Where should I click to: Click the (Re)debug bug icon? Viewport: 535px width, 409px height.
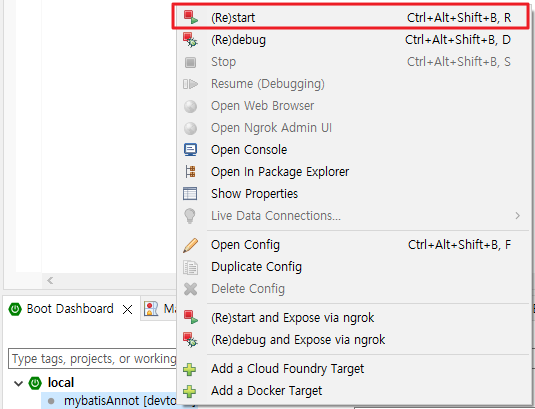[x=190, y=40]
